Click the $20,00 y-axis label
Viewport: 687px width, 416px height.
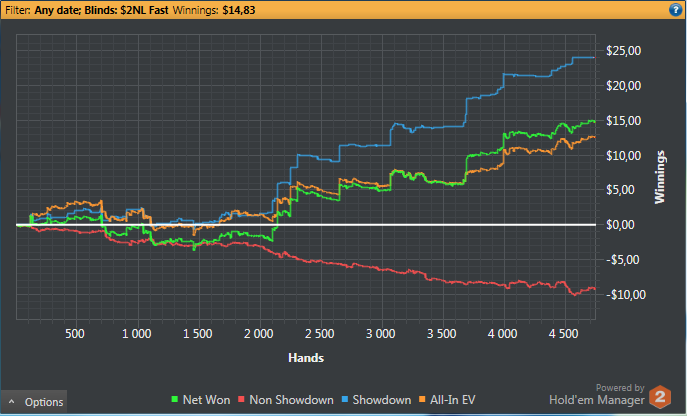(x=623, y=86)
